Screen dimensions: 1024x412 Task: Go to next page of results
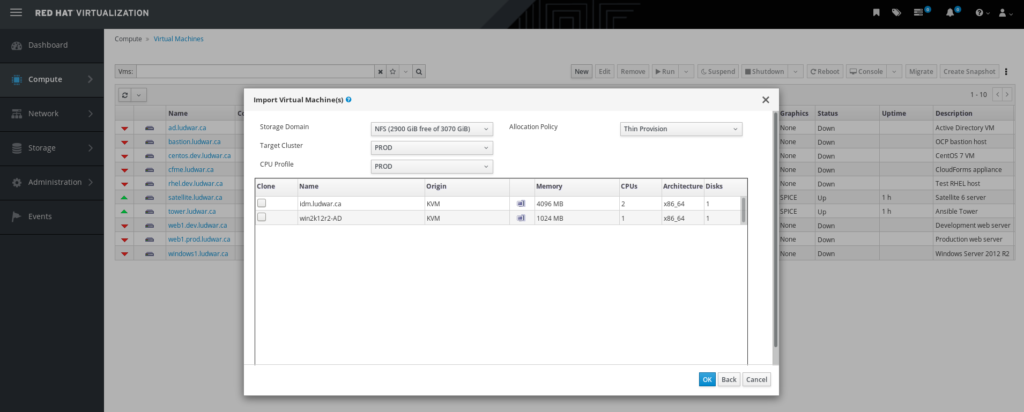1007,95
